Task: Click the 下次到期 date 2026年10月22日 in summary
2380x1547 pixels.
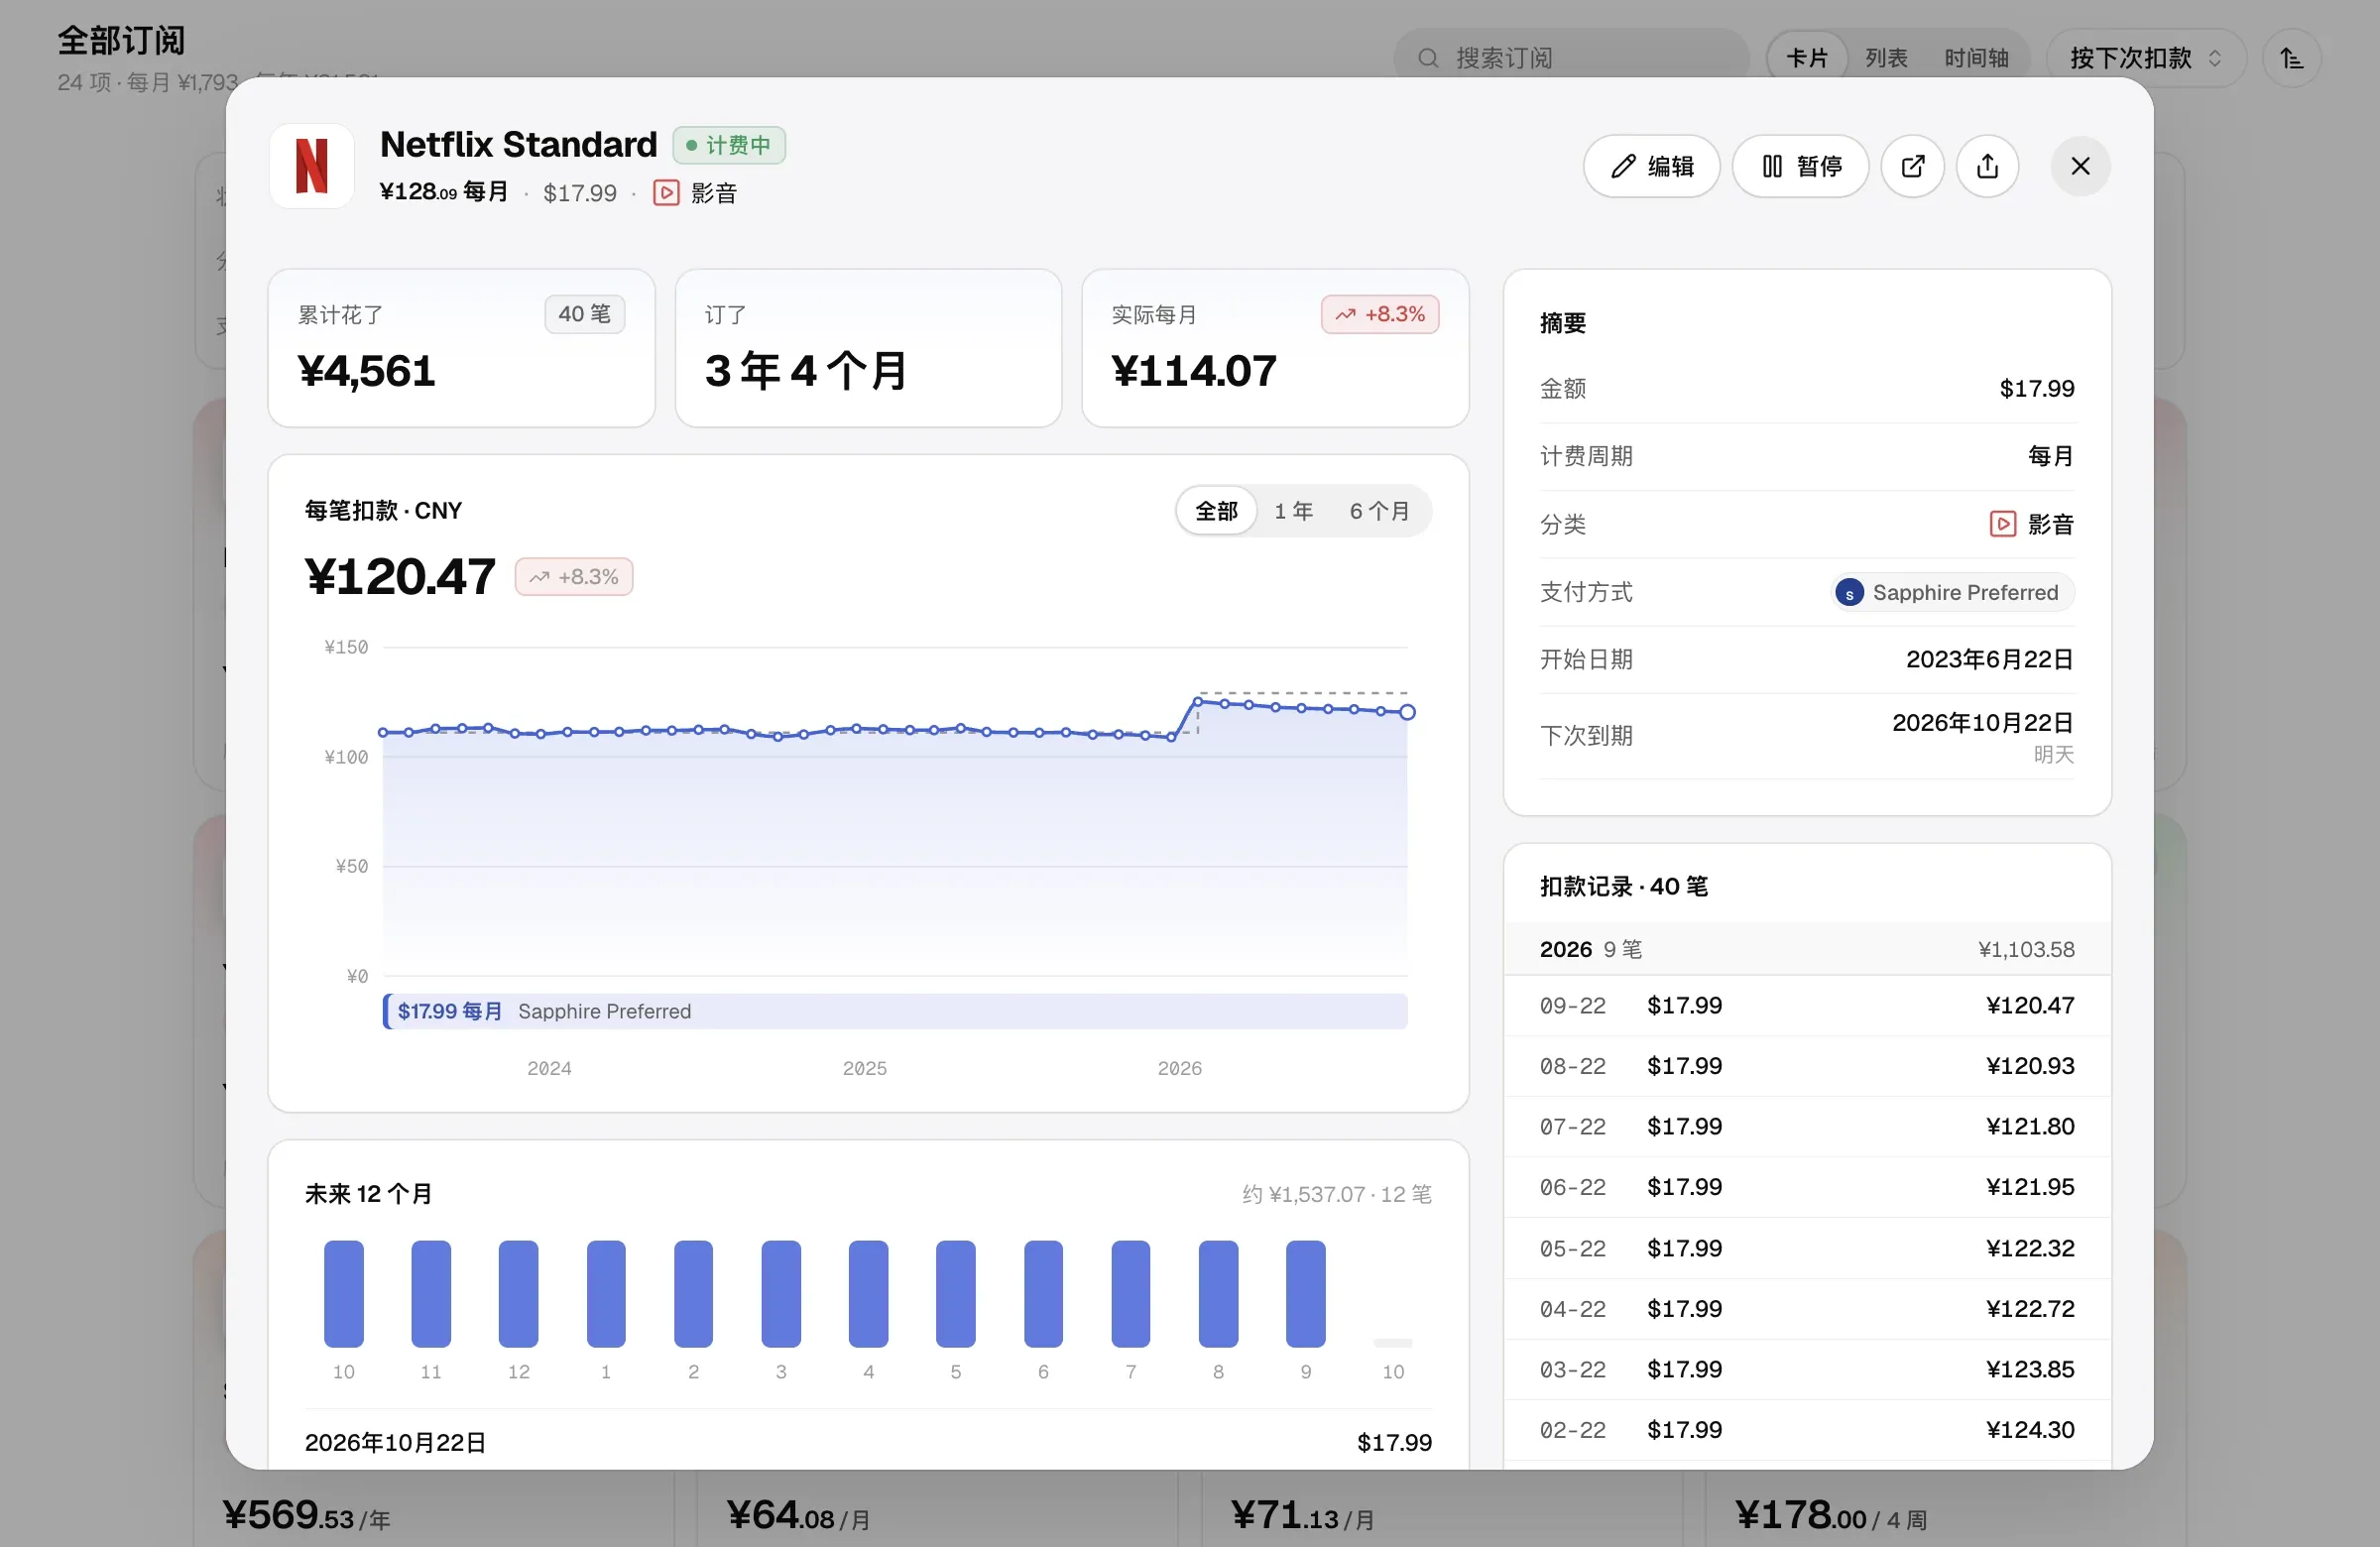Action: tap(1982, 723)
